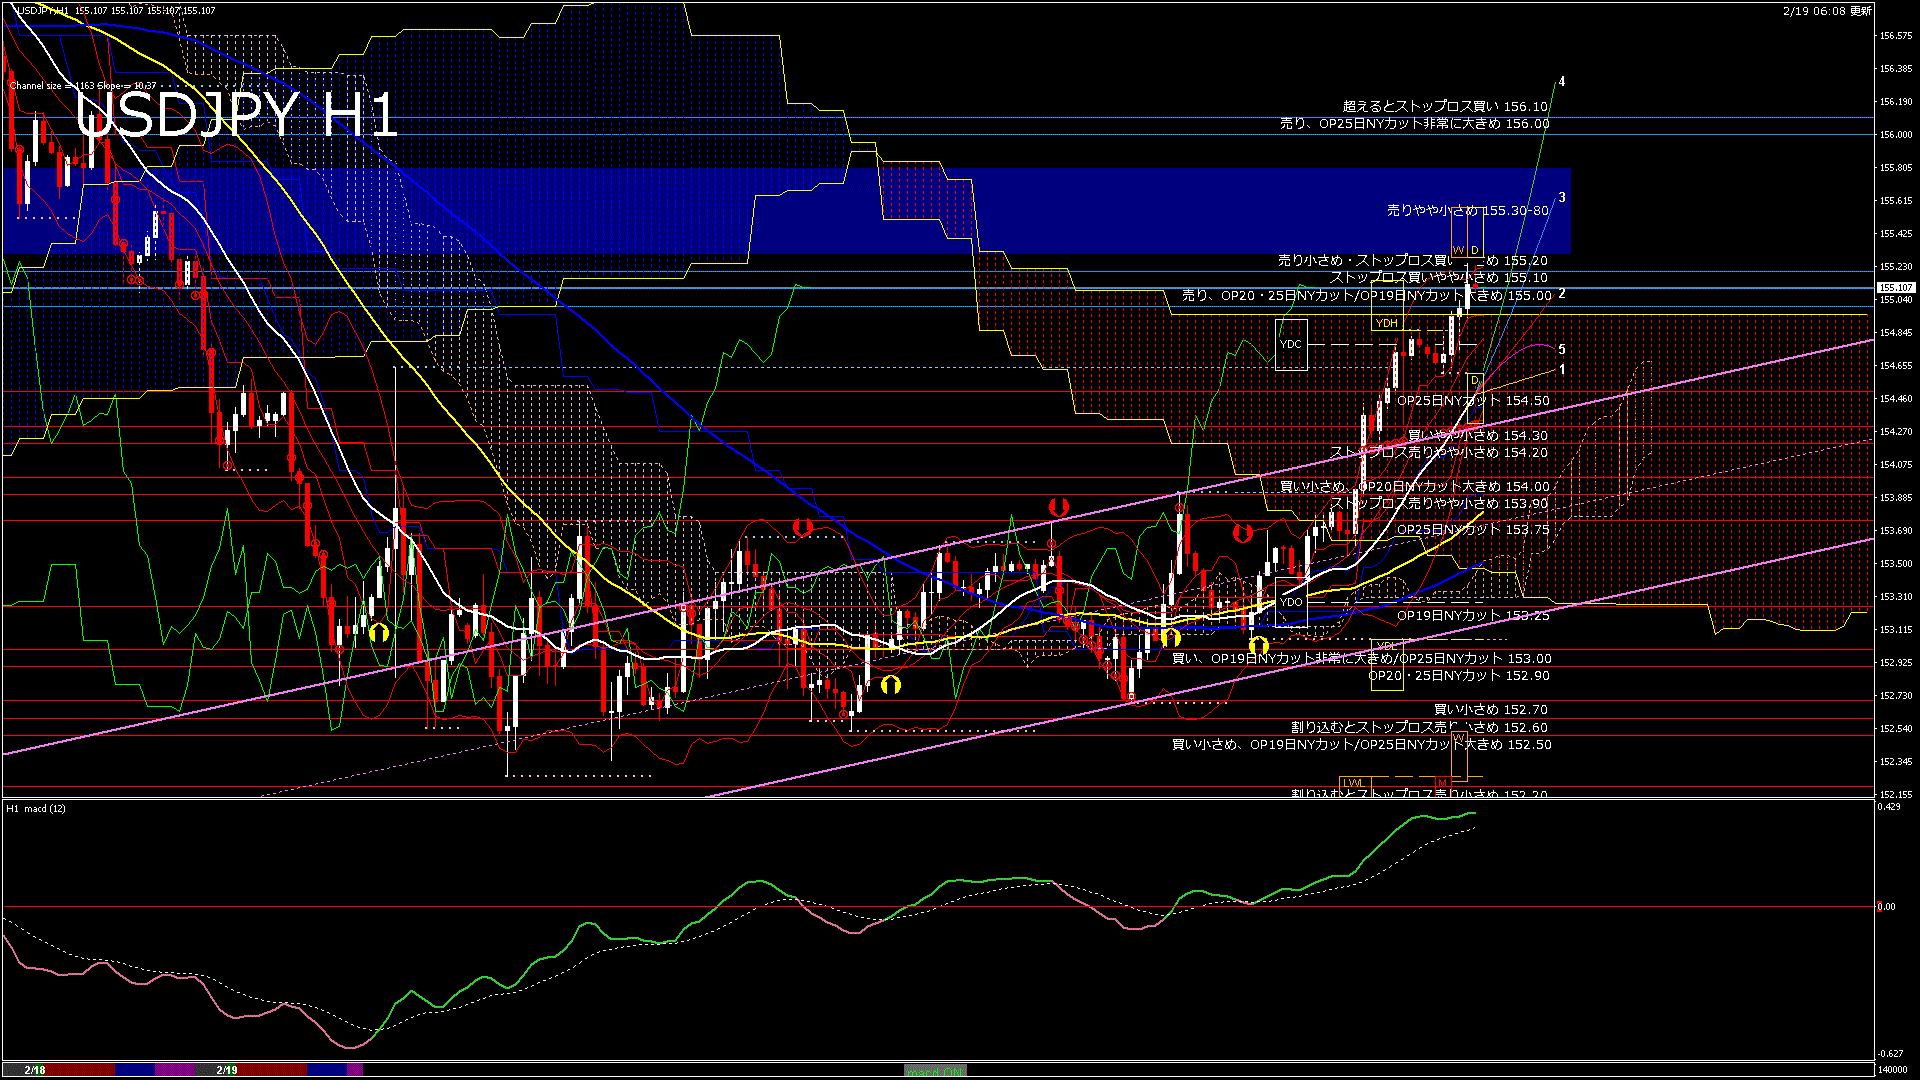The image size is (1920, 1080).
Task: Click the 2/18 date label on time axis
Action: (x=35, y=1070)
